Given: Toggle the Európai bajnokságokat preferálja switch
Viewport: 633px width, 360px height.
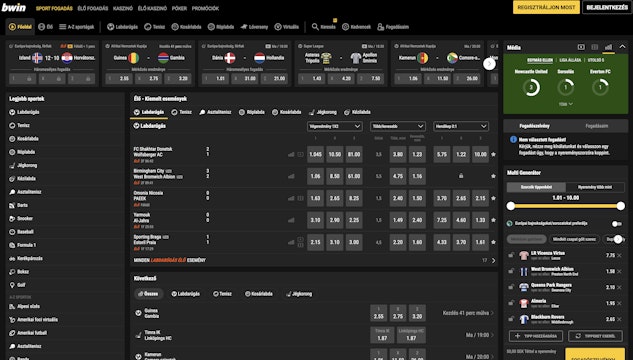Looking at the screenshot, I should (x=616, y=224).
